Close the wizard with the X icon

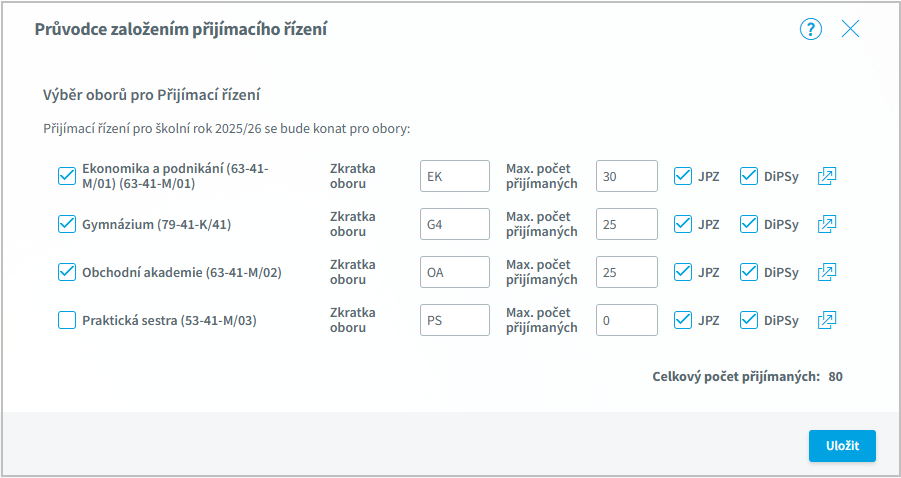(x=850, y=29)
